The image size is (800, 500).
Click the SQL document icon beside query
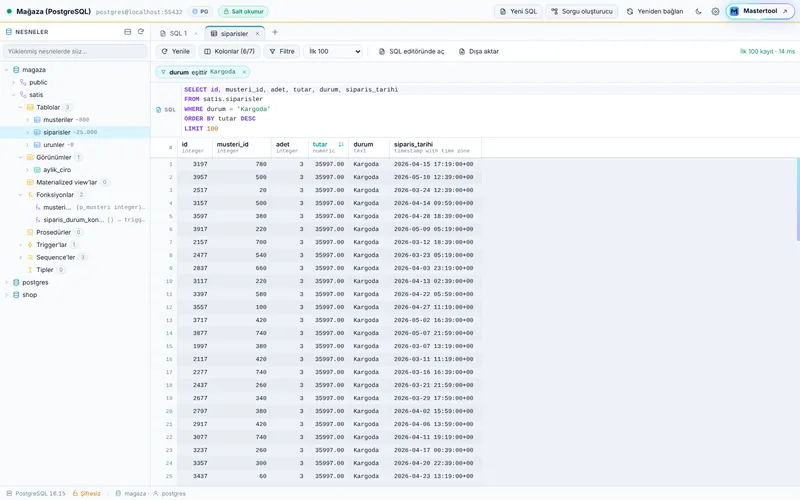159,110
